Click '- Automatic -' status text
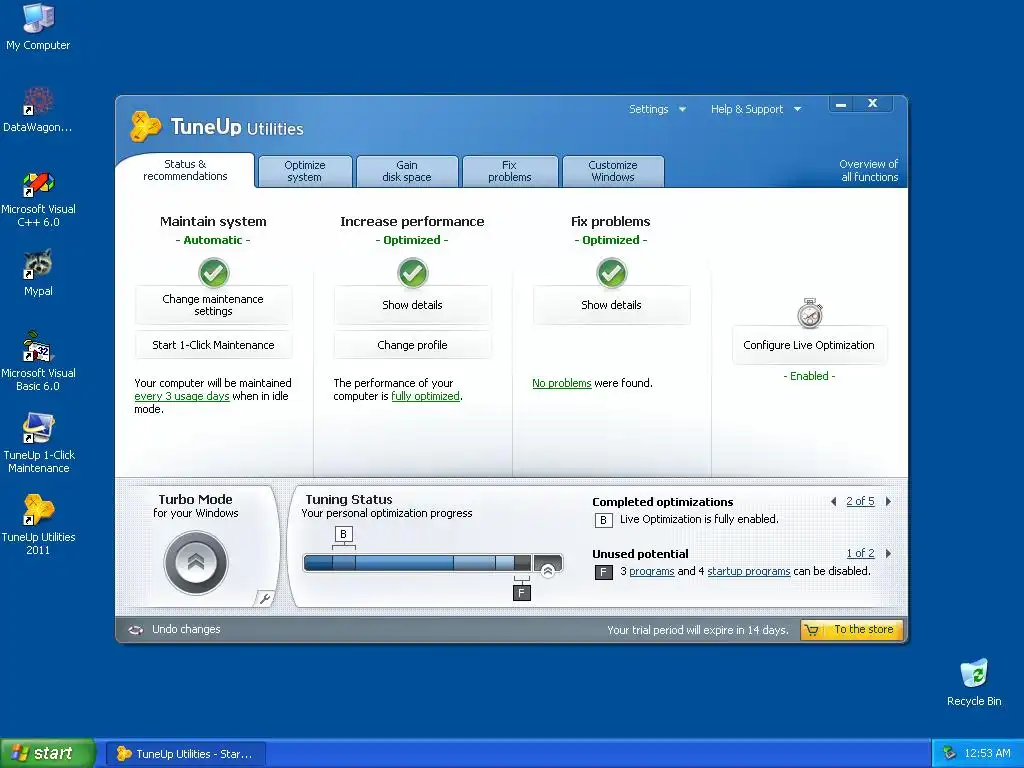 click(x=213, y=240)
